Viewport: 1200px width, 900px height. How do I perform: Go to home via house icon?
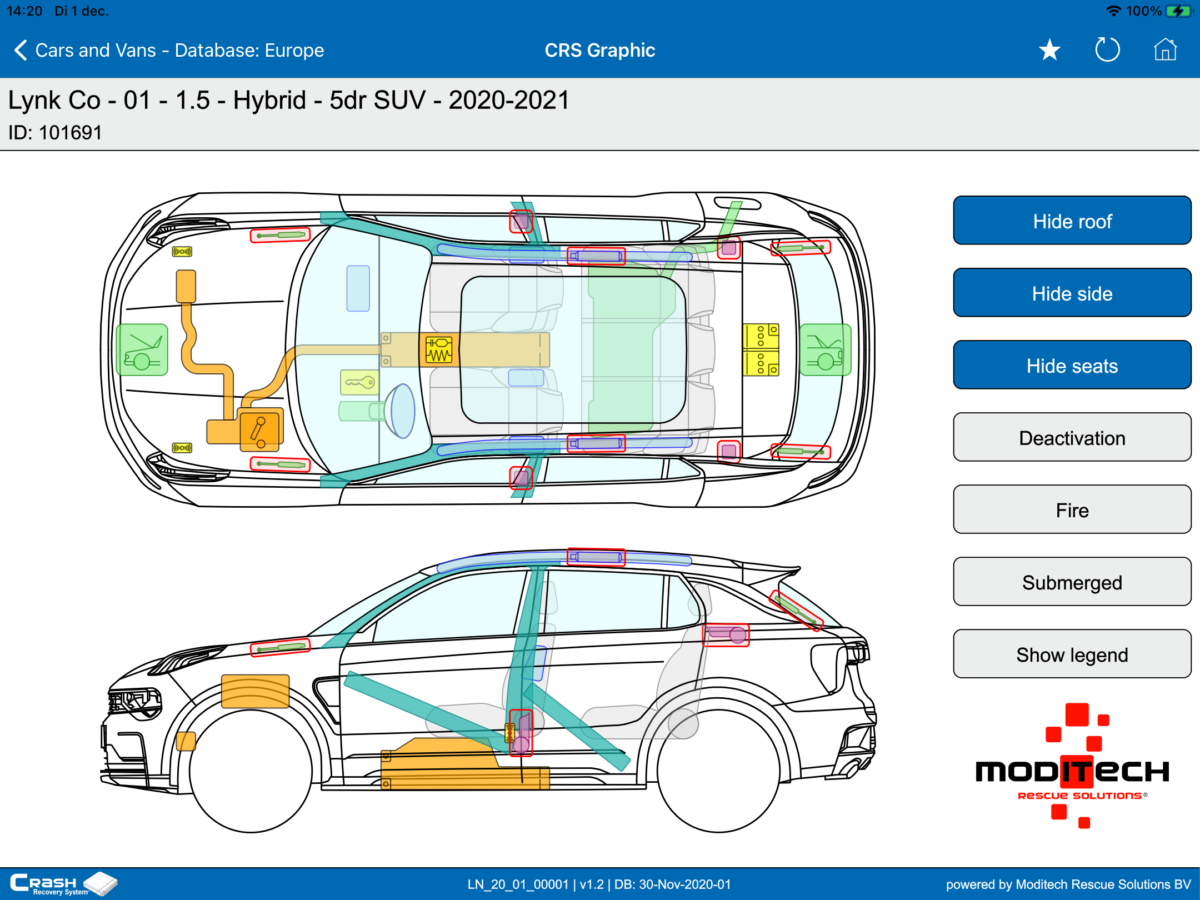[1165, 50]
